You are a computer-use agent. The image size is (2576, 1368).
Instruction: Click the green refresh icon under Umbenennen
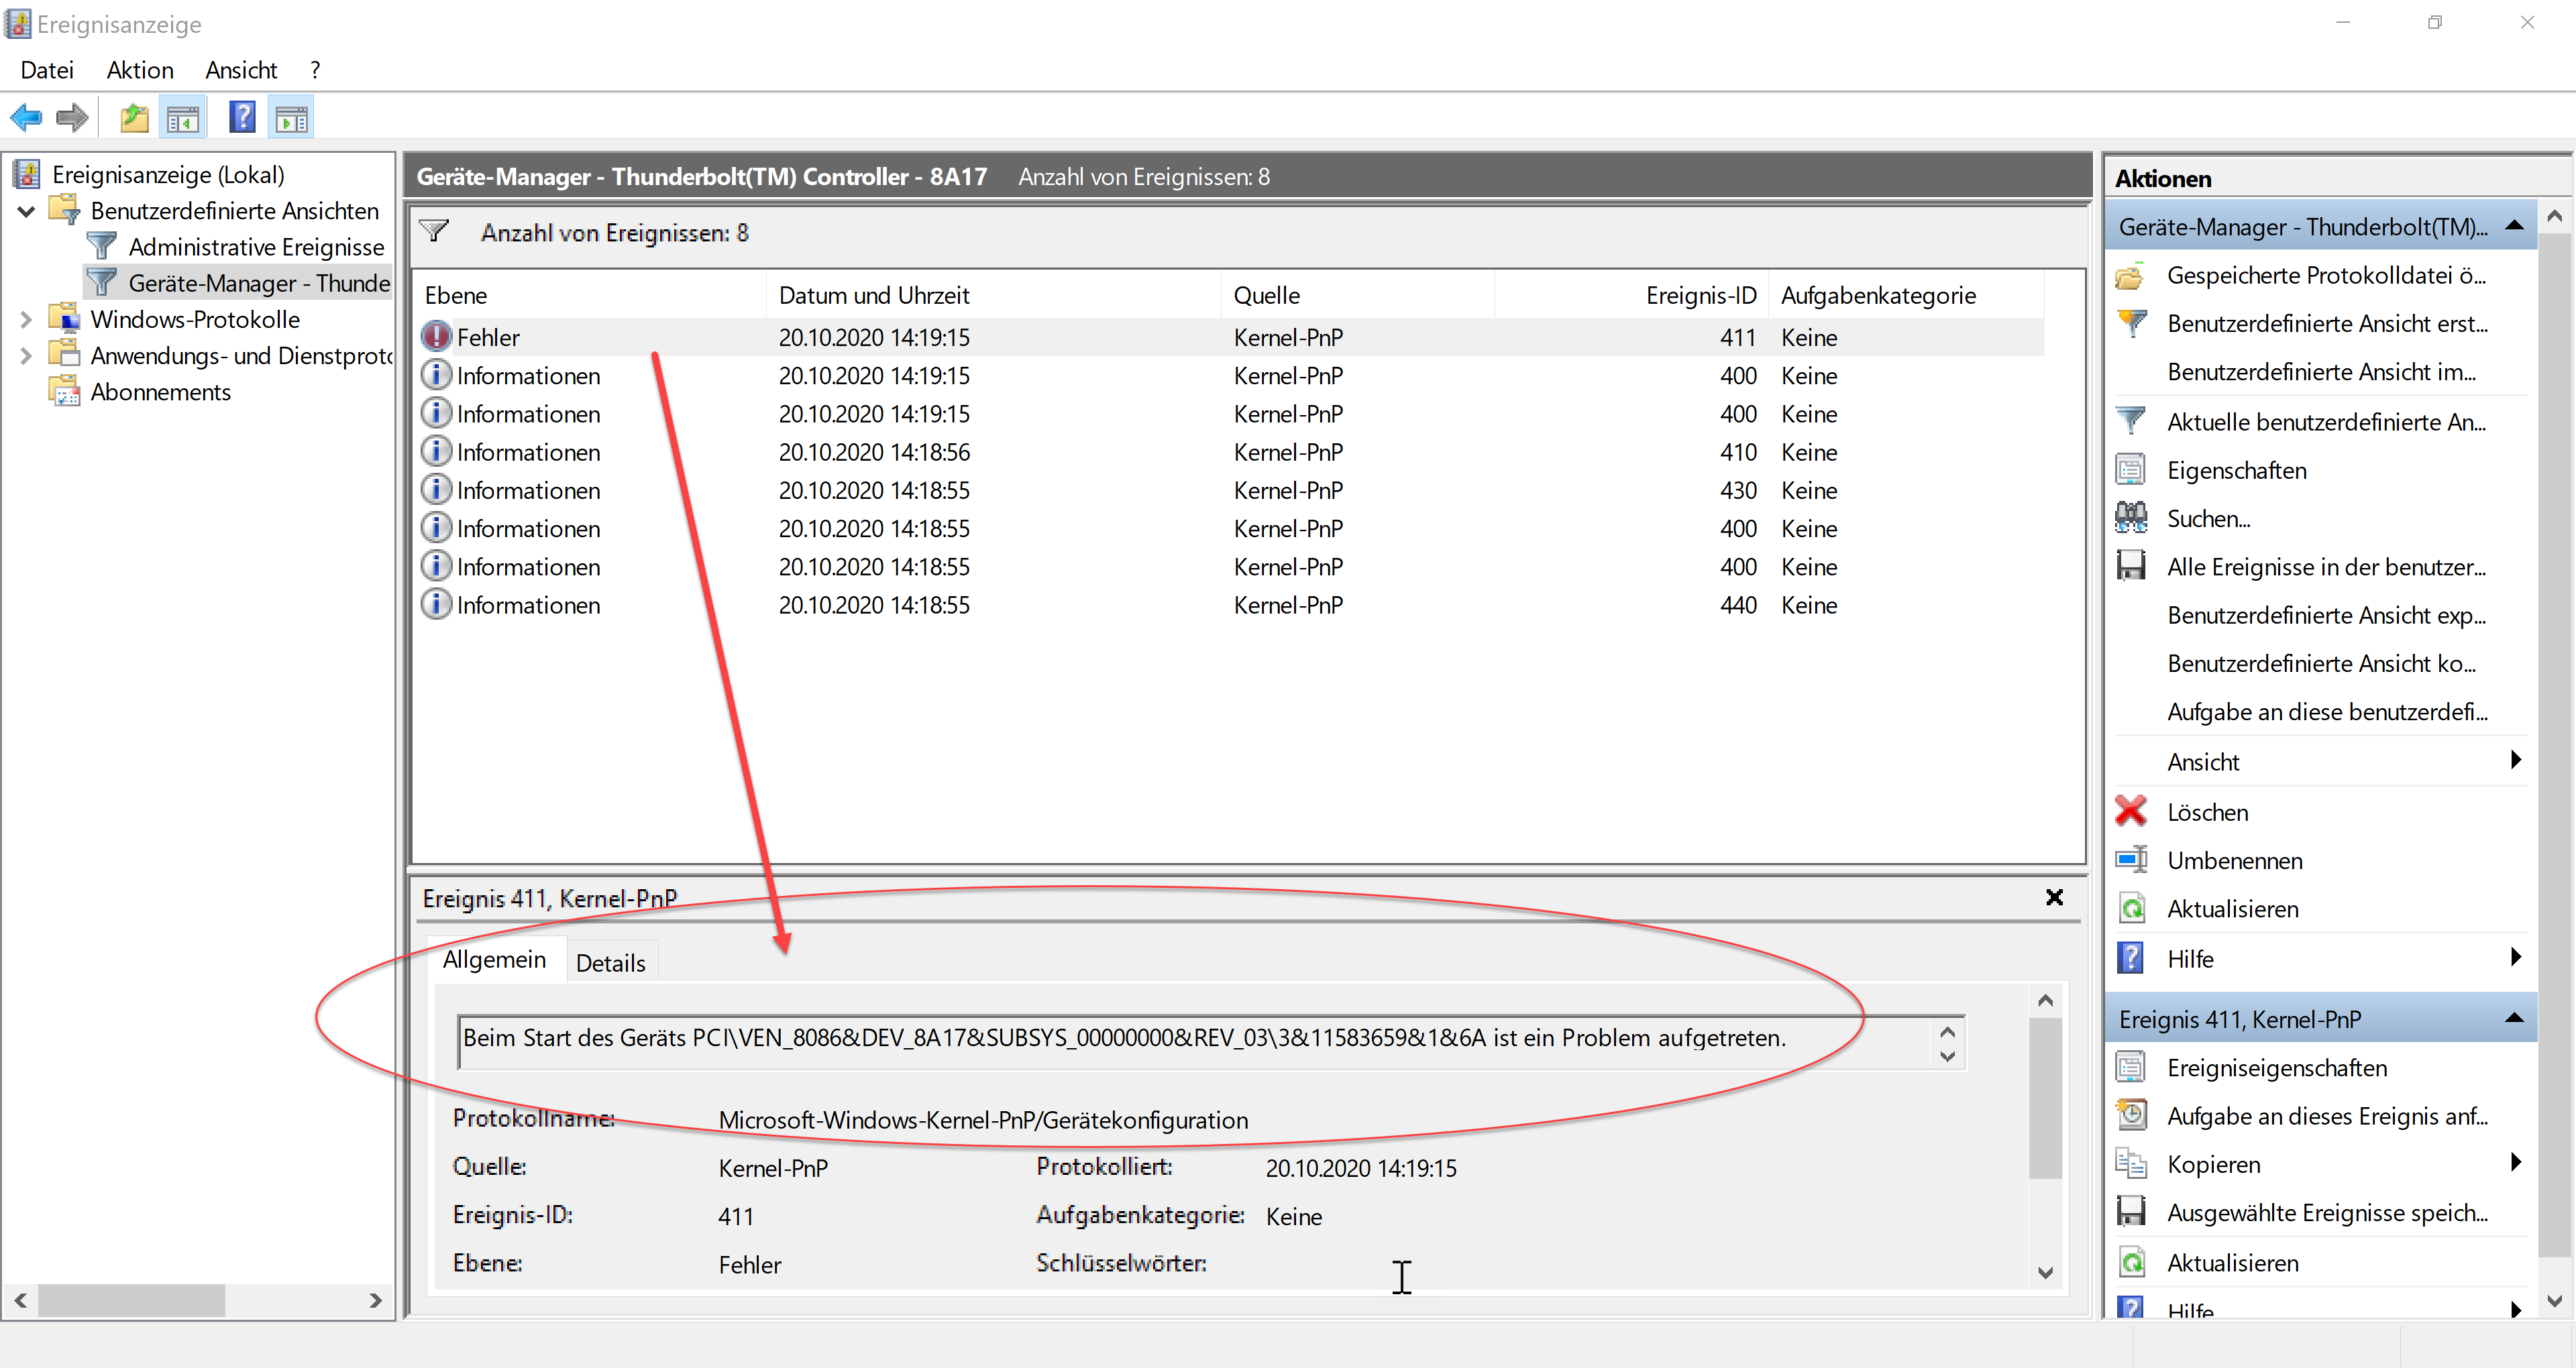click(2131, 908)
